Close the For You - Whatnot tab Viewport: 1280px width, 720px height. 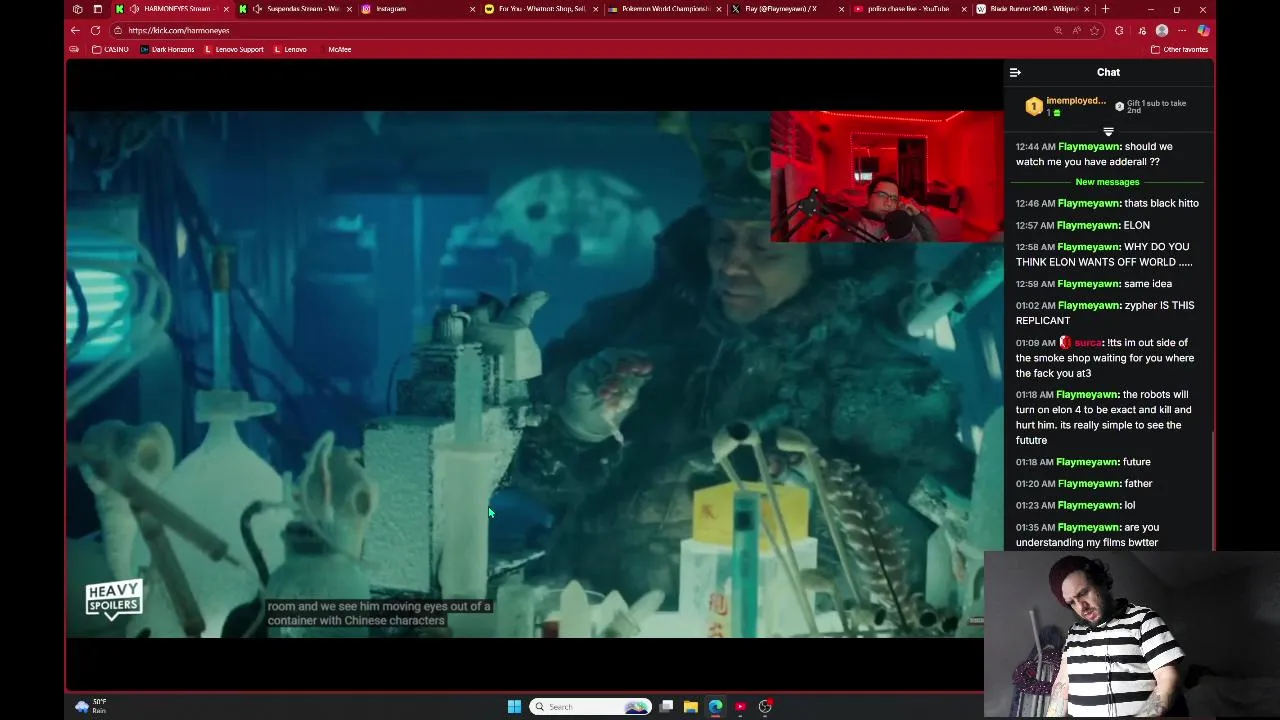595,9
